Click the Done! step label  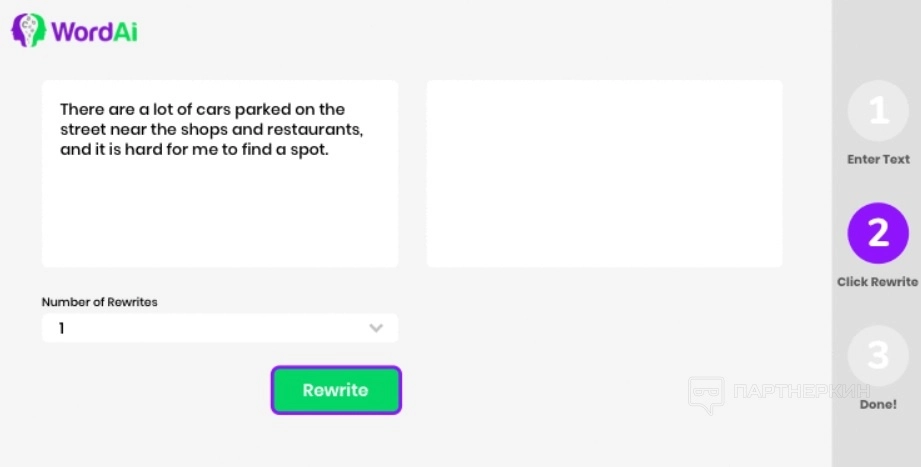[878, 405]
